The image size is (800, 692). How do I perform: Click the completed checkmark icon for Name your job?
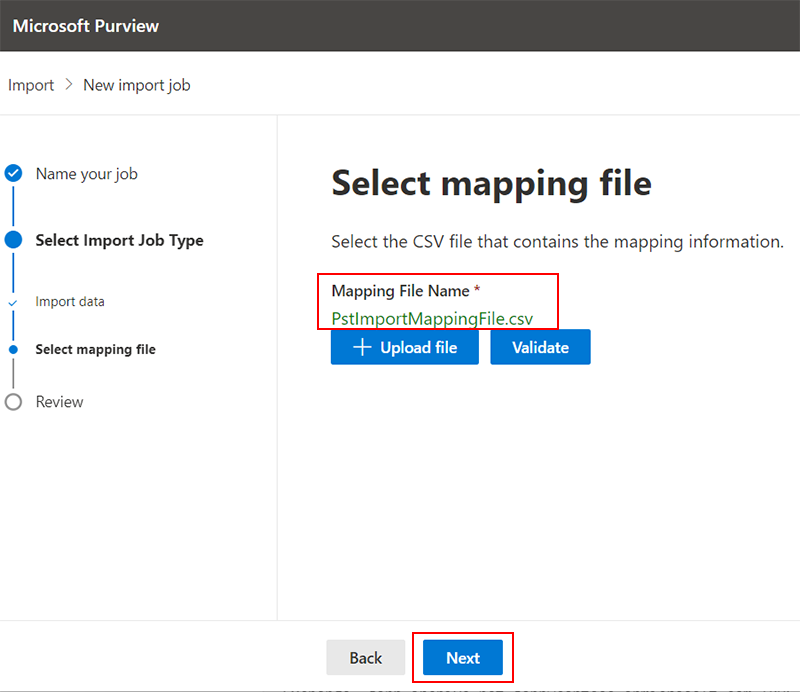point(13,173)
